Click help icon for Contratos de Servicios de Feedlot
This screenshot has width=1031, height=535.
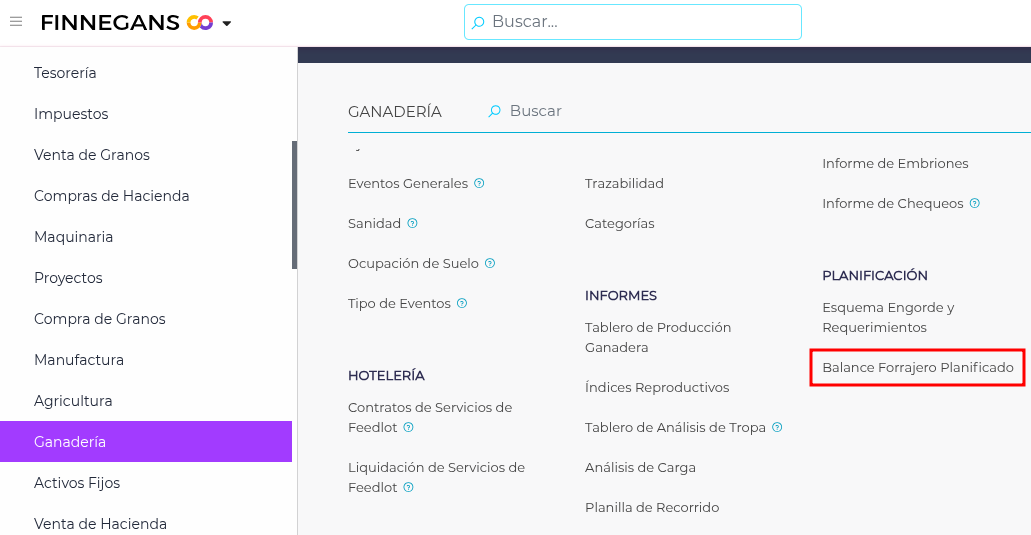[409, 427]
